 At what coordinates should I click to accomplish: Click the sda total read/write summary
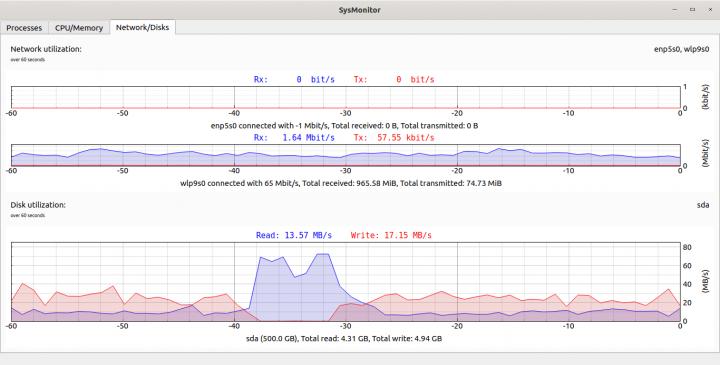tap(344, 339)
